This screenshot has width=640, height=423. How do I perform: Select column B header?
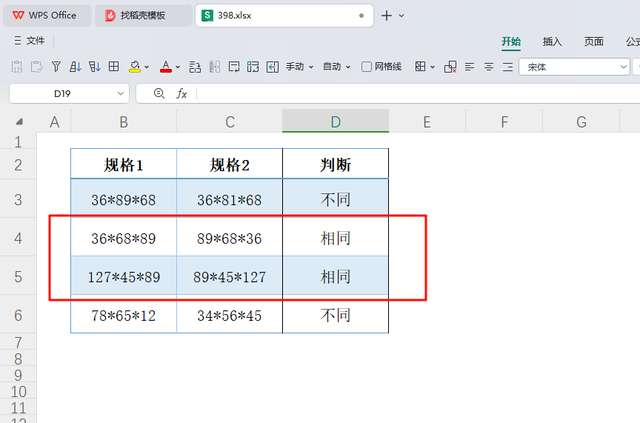[124, 122]
